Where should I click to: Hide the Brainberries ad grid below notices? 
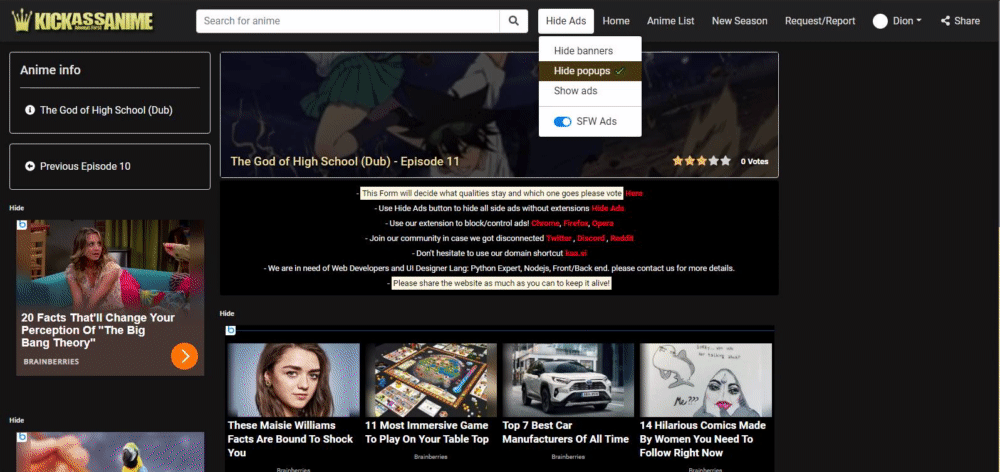[227, 313]
